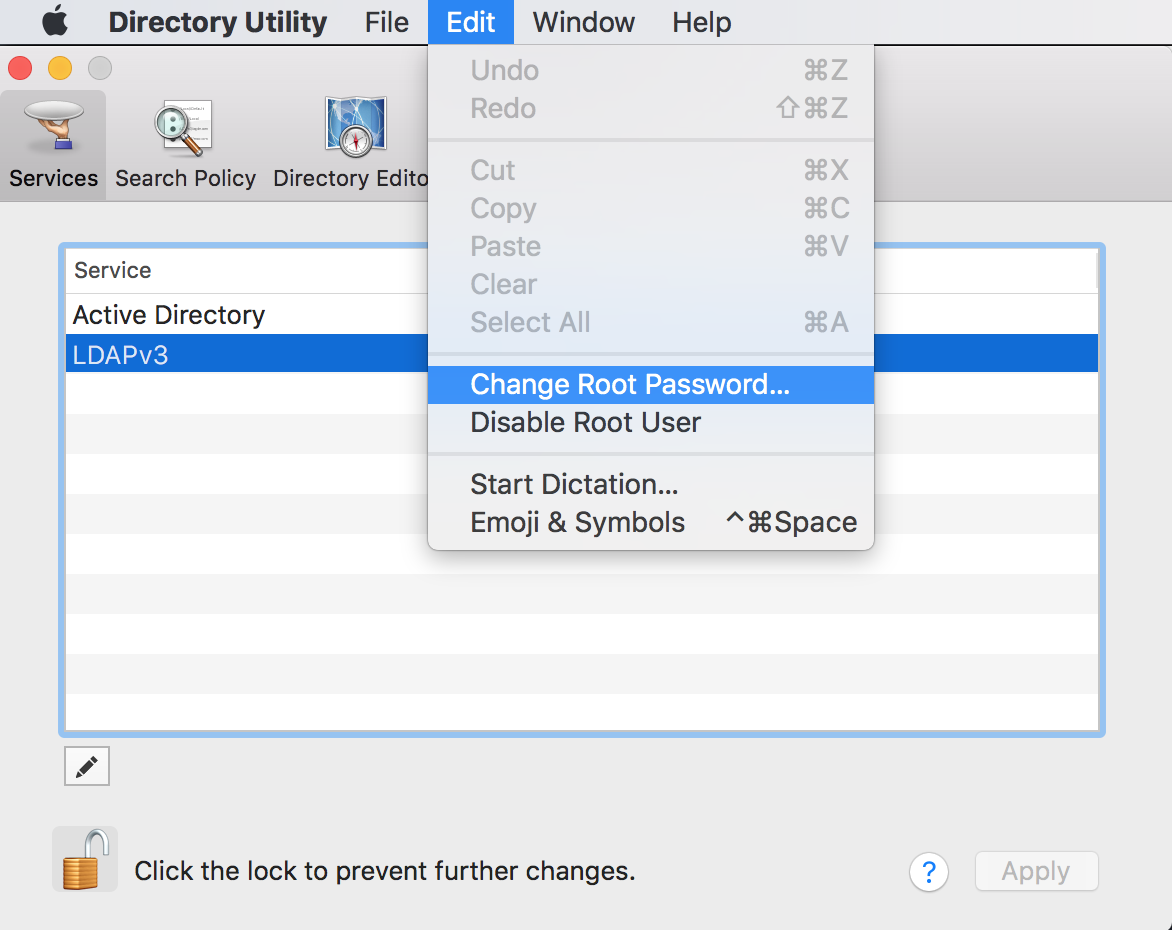The height and width of the screenshot is (930, 1172).
Task: Open the Directory Utility application menu
Action: 217,22
